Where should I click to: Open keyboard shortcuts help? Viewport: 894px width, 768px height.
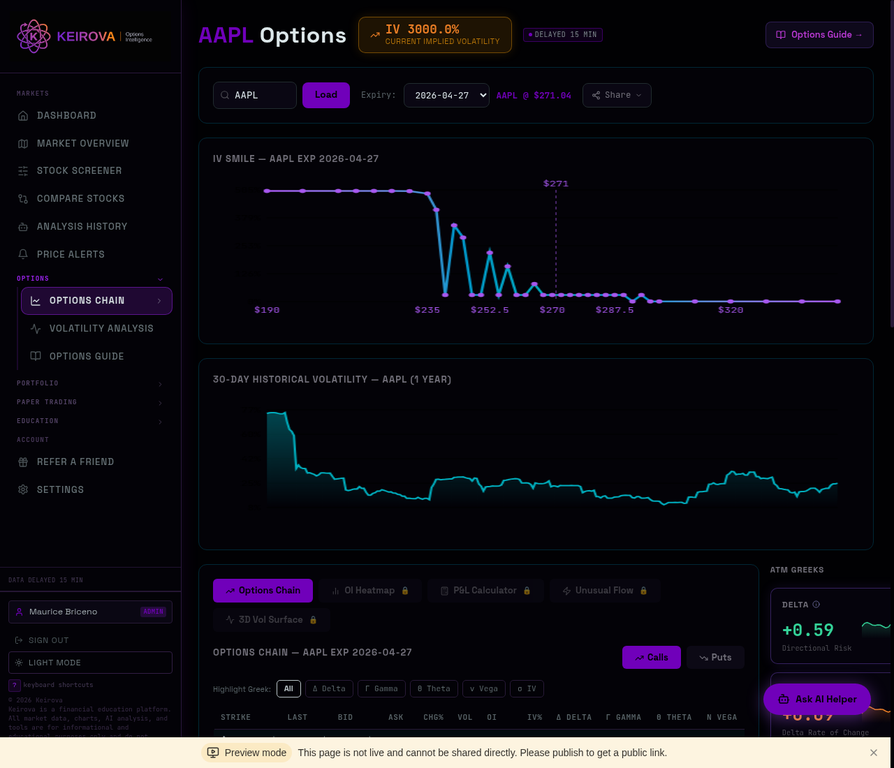51,685
